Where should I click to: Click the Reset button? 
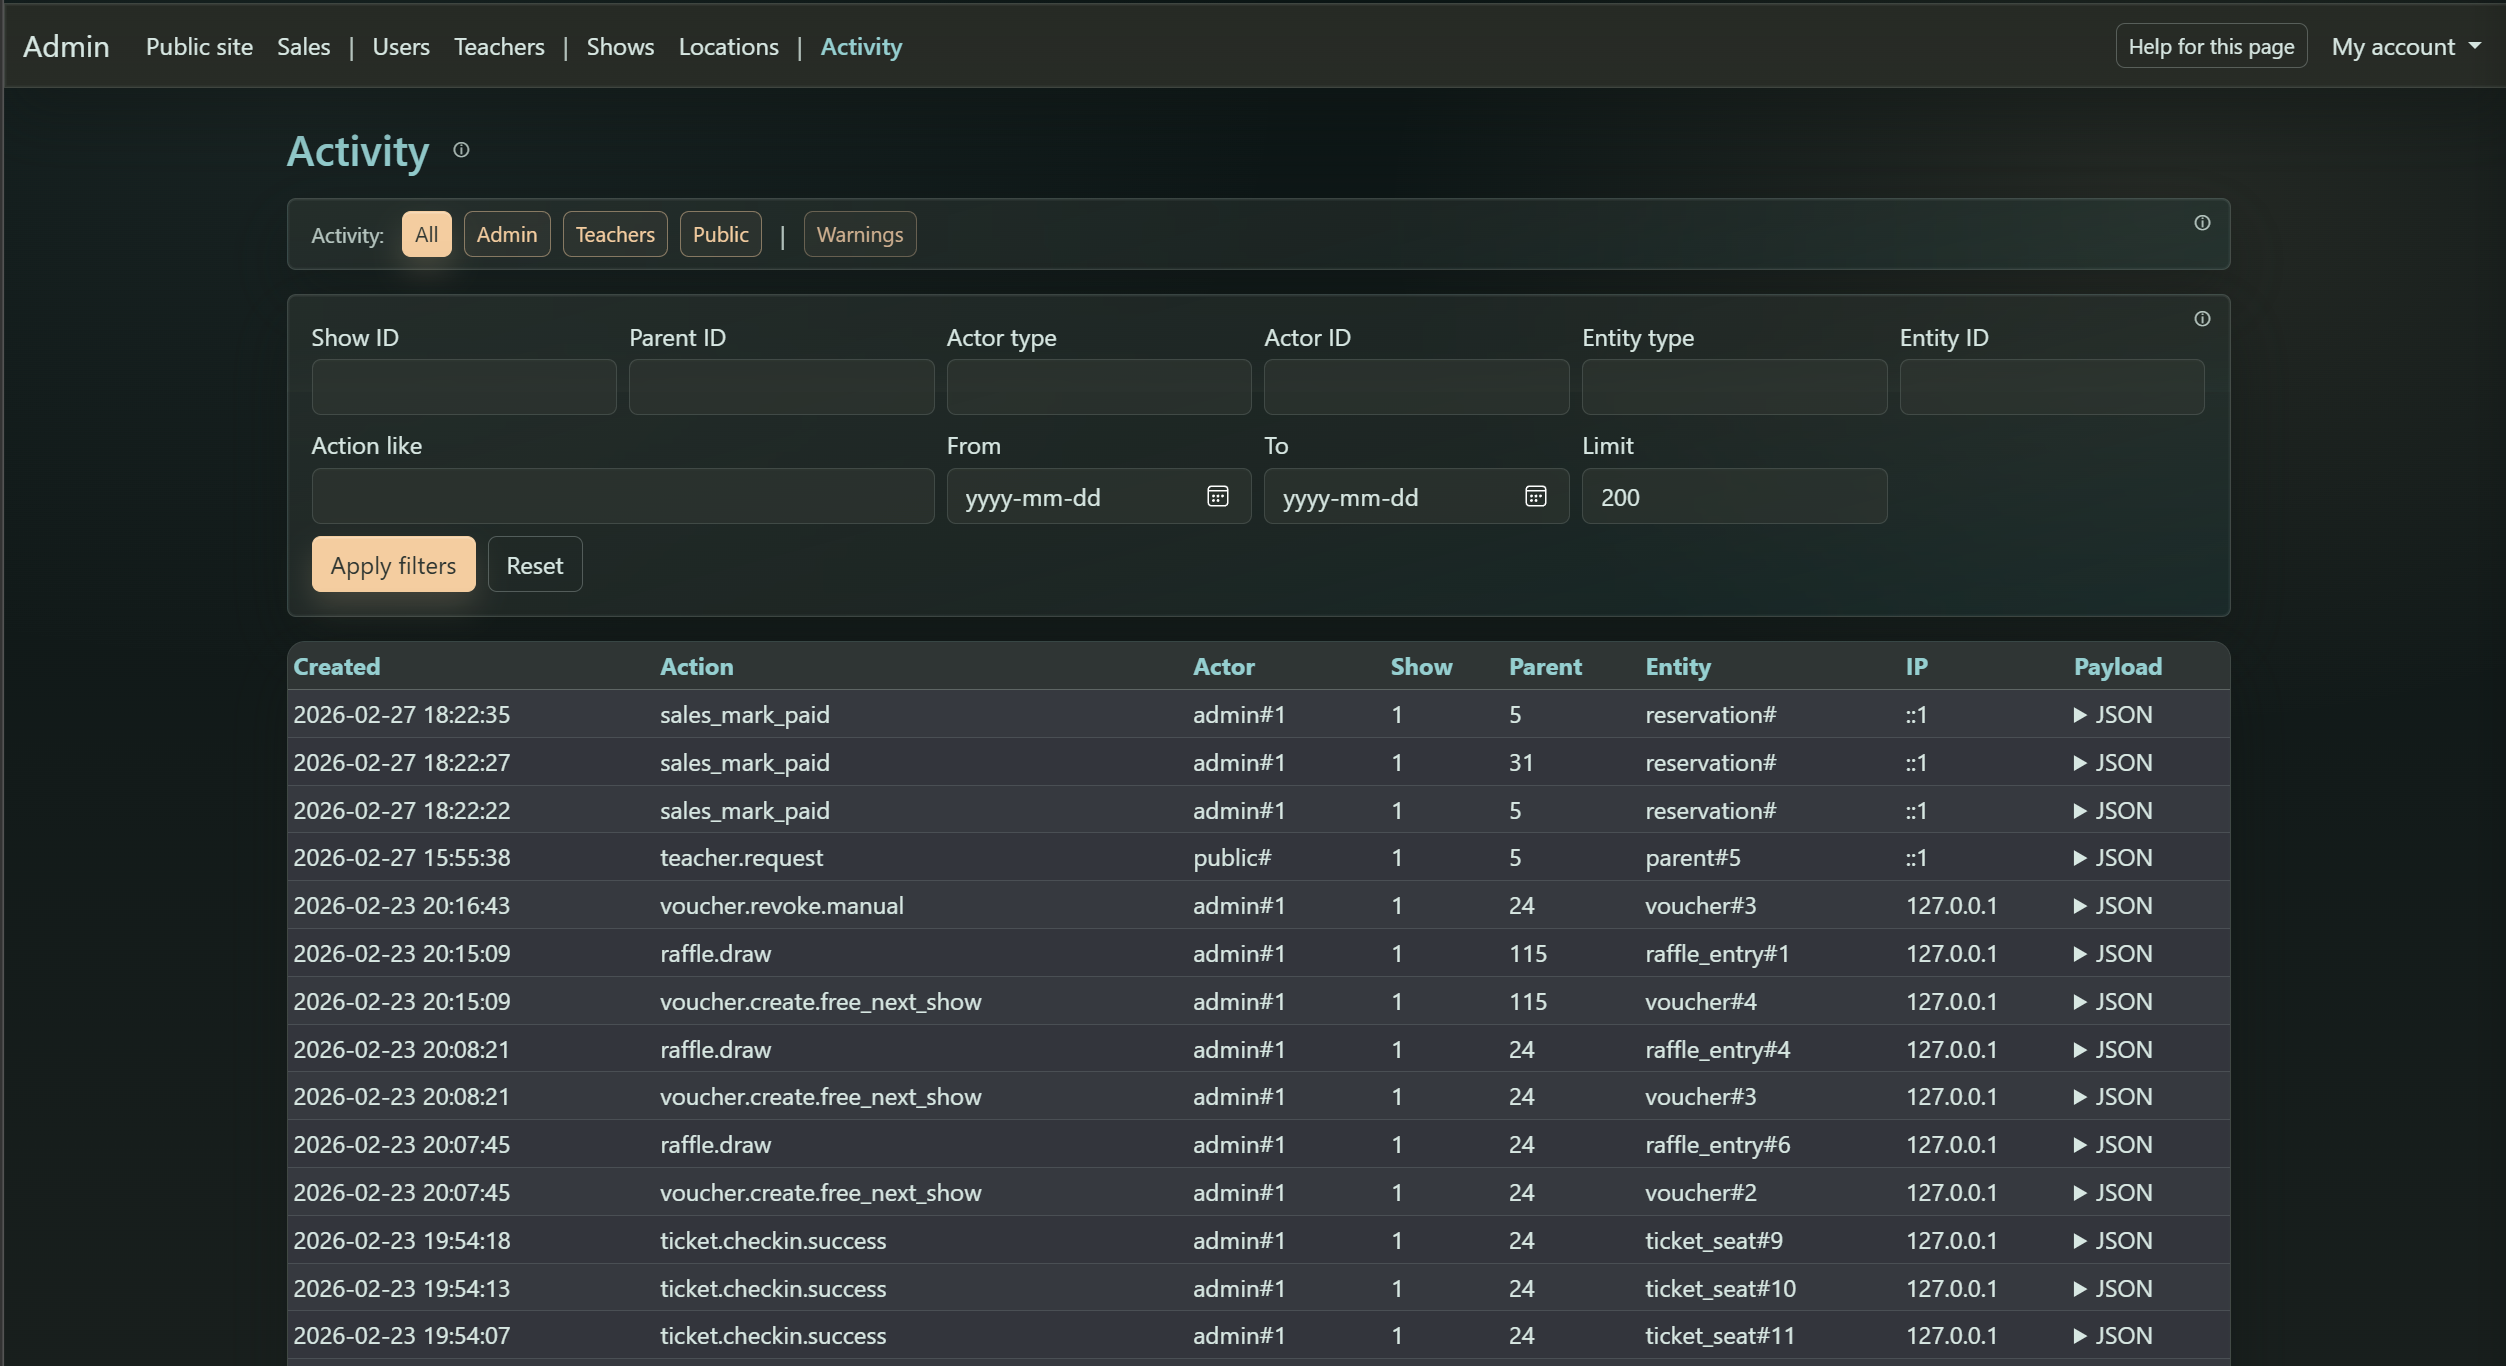(535, 563)
